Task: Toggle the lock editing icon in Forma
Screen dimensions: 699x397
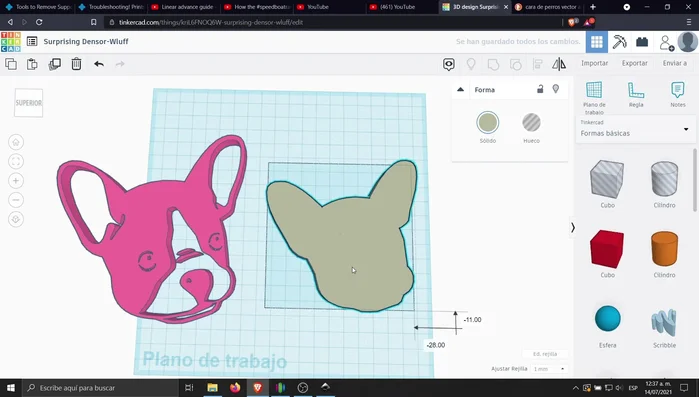Action: point(540,89)
